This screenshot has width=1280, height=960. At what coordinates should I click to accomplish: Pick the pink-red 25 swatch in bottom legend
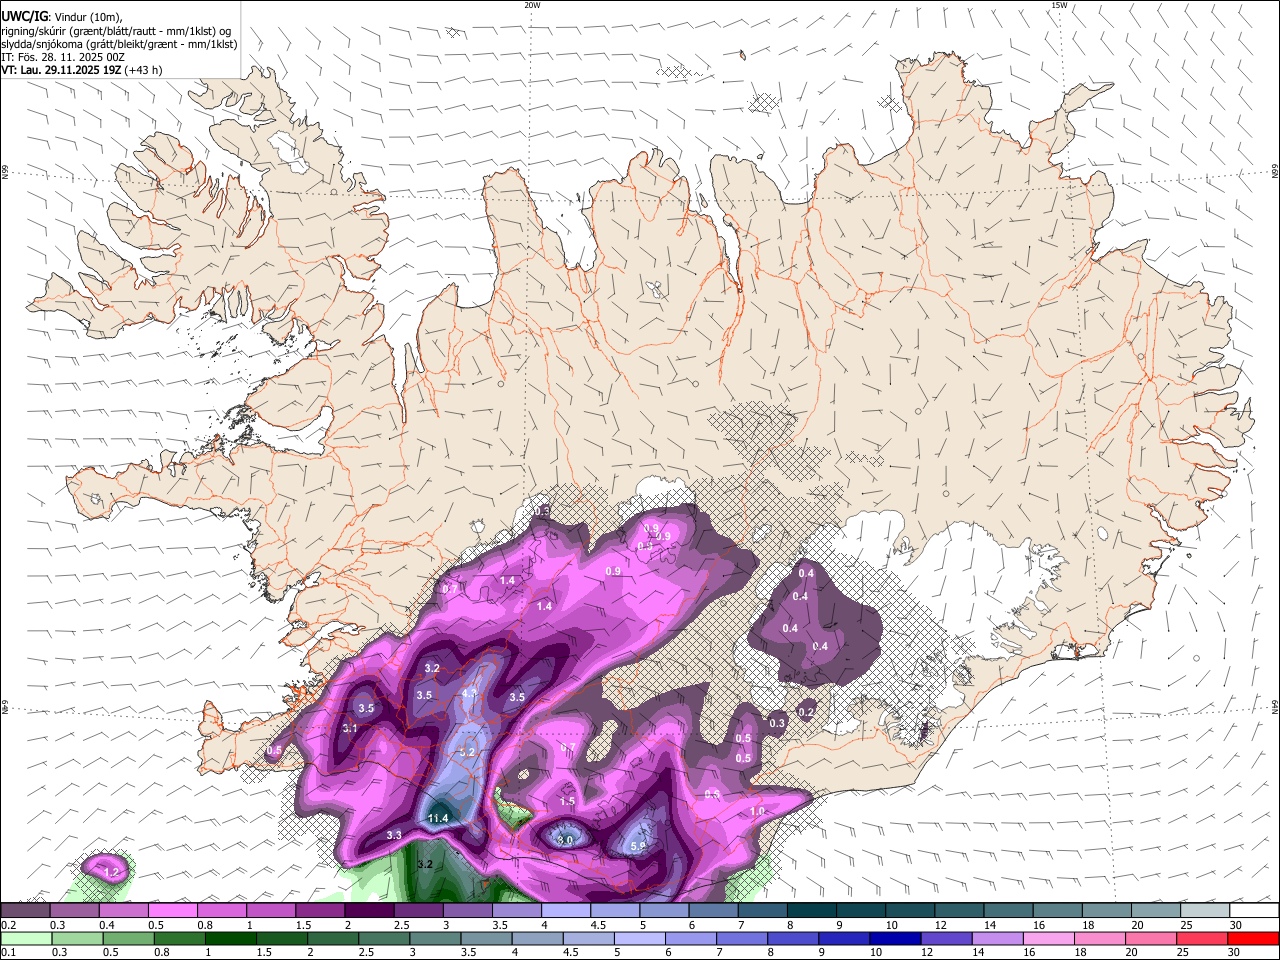(1203, 938)
